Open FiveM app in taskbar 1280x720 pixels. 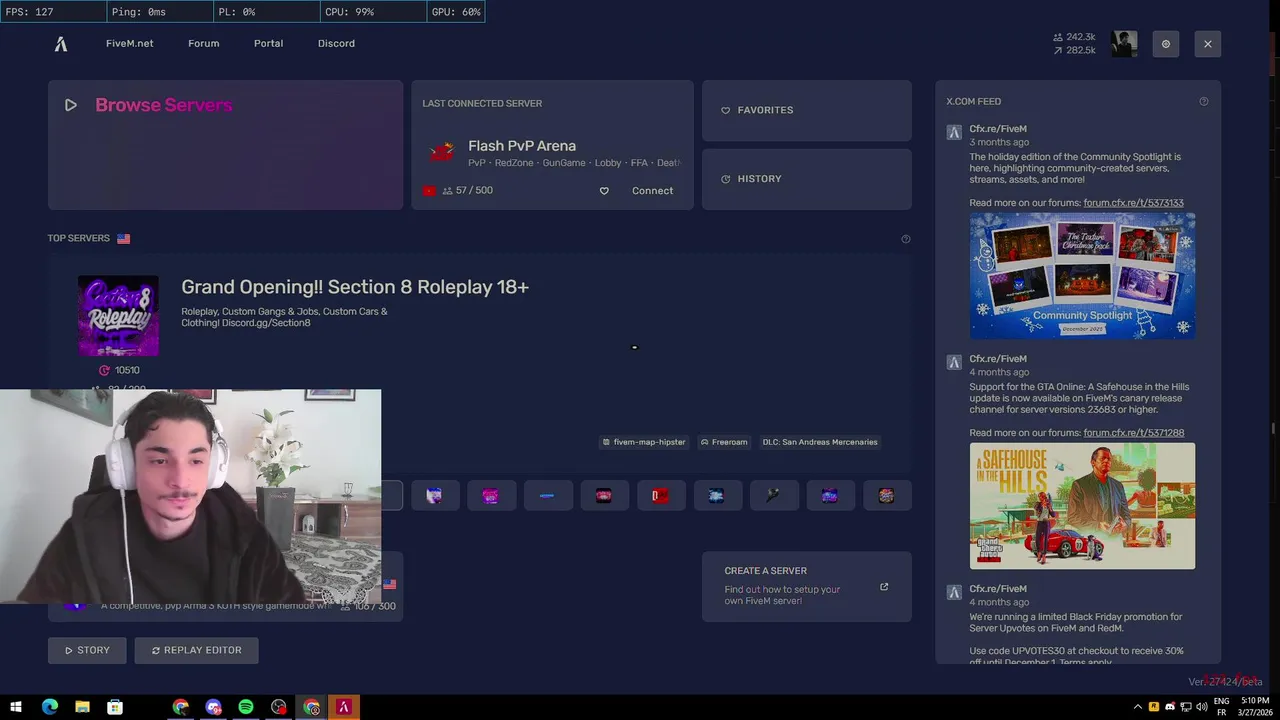[x=344, y=708]
